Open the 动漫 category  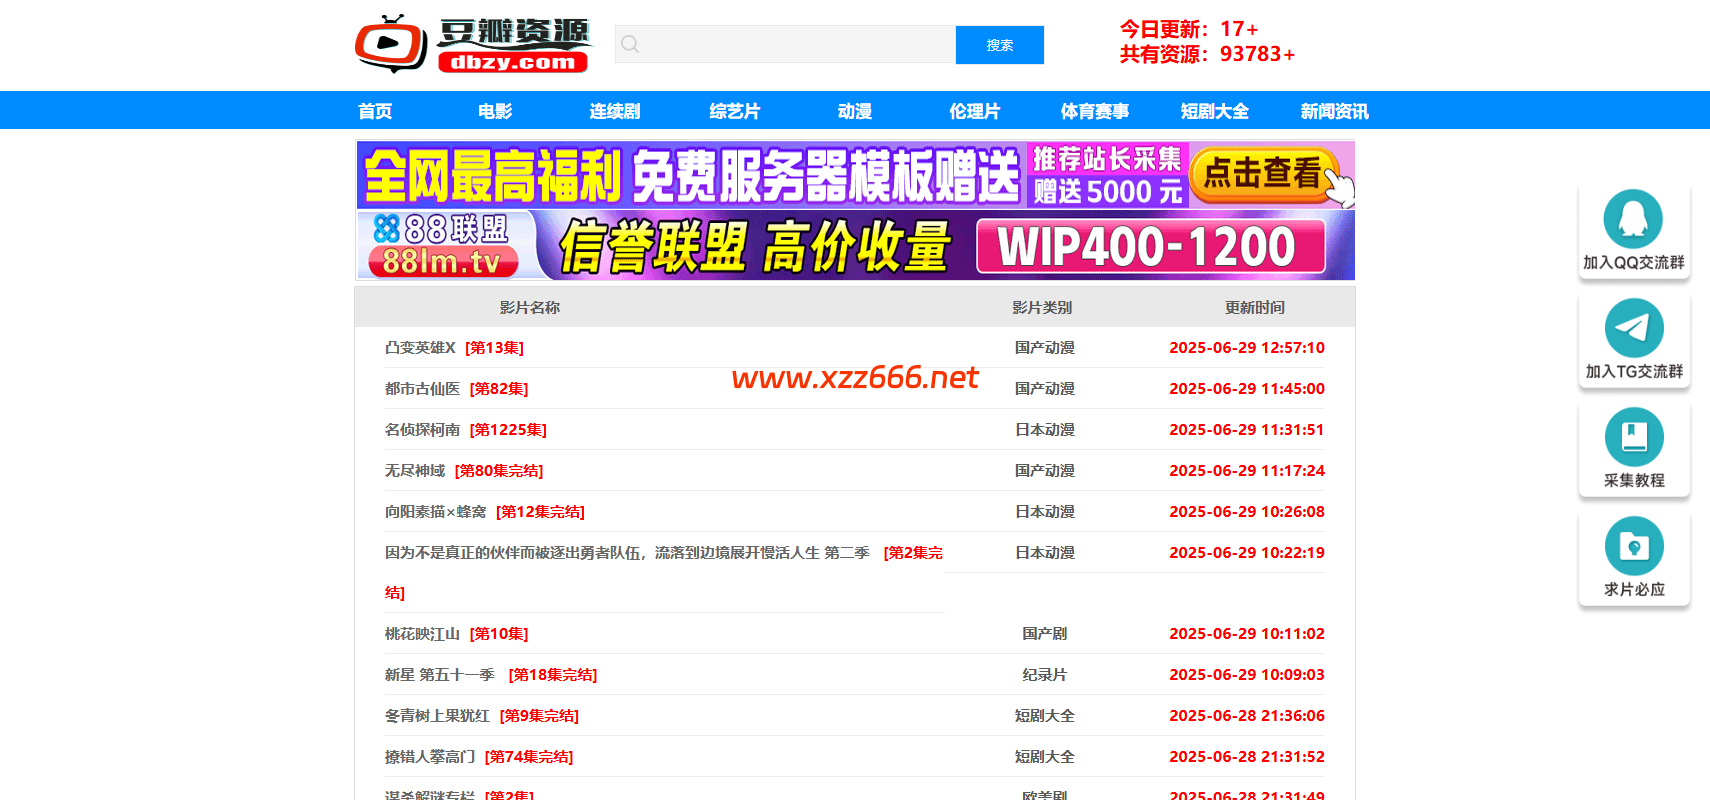coord(855,111)
